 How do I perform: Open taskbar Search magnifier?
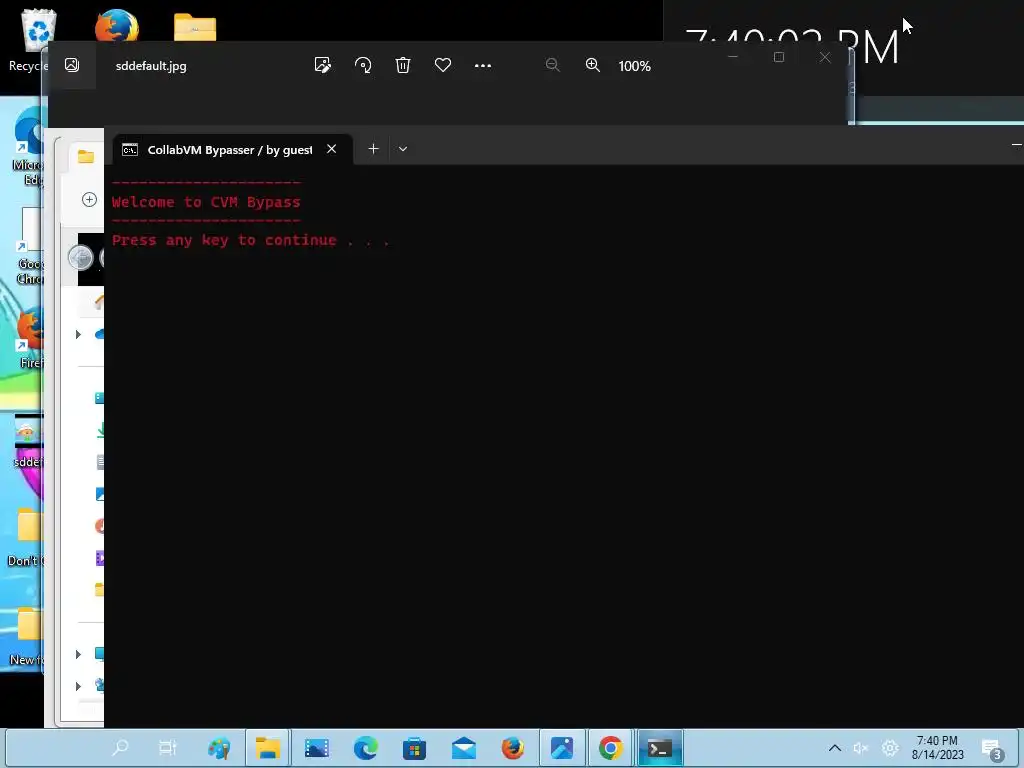tap(120, 748)
